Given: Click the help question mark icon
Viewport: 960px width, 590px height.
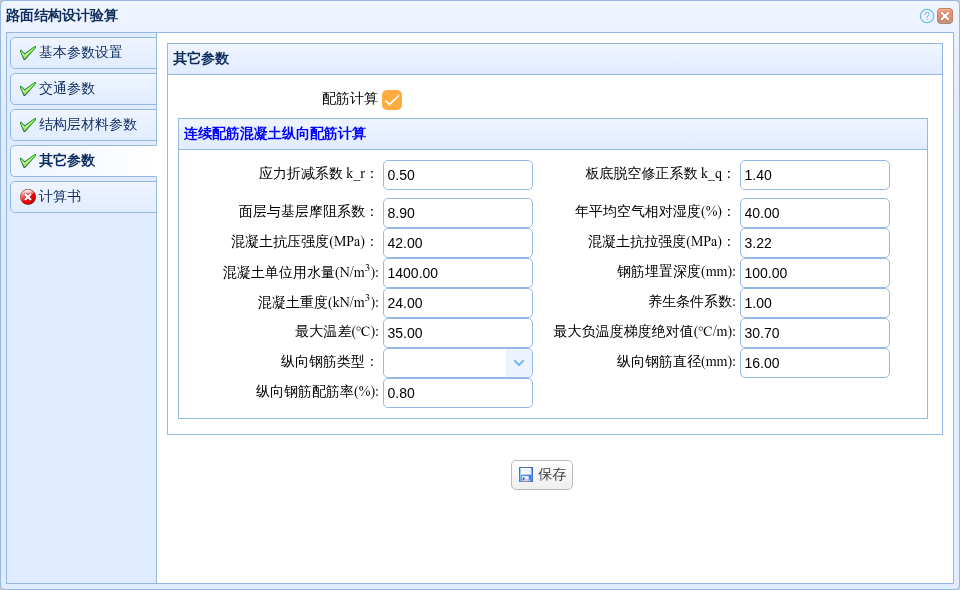Looking at the screenshot, I should pos(926,16).
